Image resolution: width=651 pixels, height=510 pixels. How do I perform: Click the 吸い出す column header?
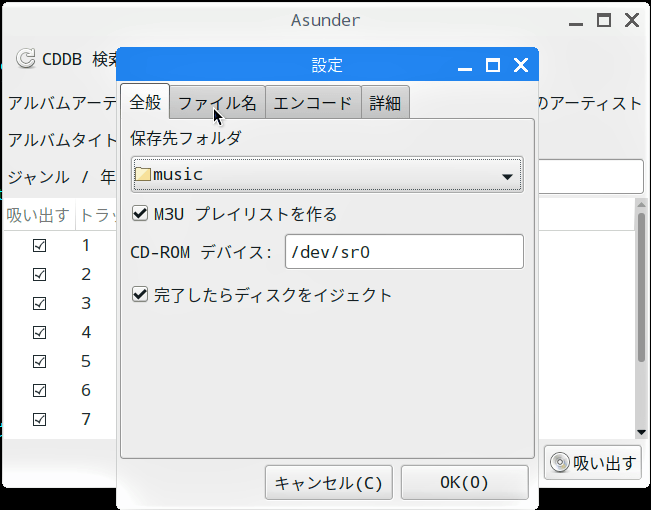pos(39,215)
